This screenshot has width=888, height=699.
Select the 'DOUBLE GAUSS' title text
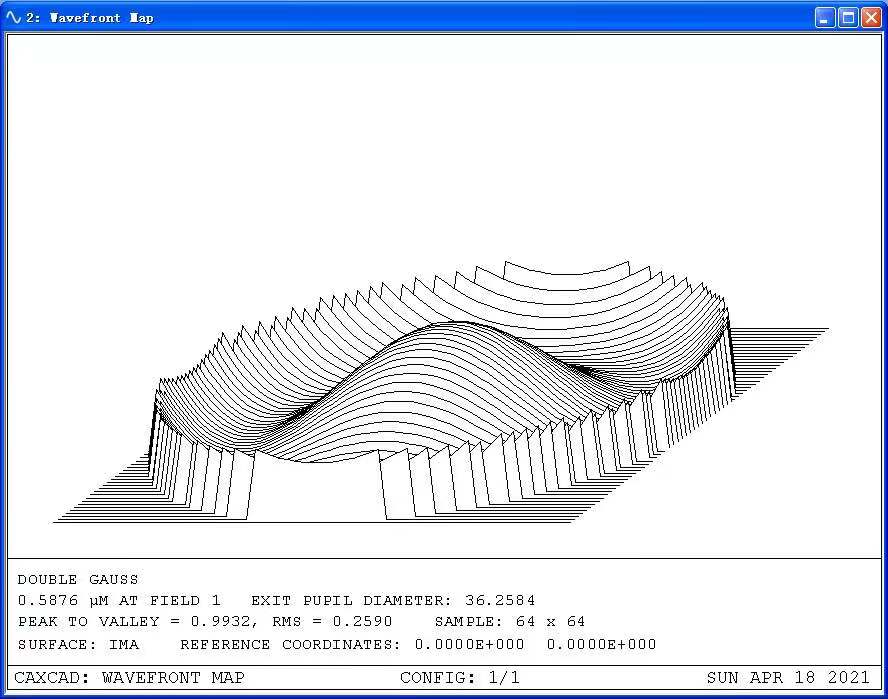(78, 579)
